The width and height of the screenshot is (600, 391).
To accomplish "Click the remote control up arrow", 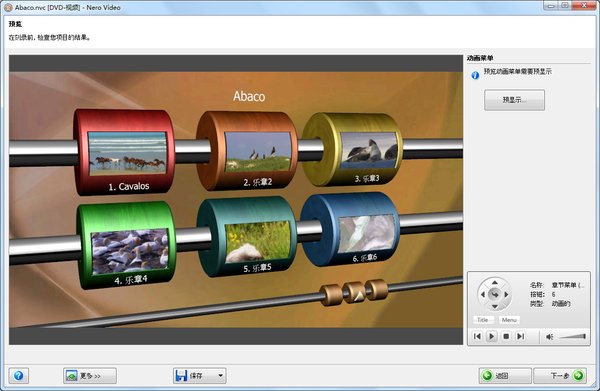I will tap(495, 283).
